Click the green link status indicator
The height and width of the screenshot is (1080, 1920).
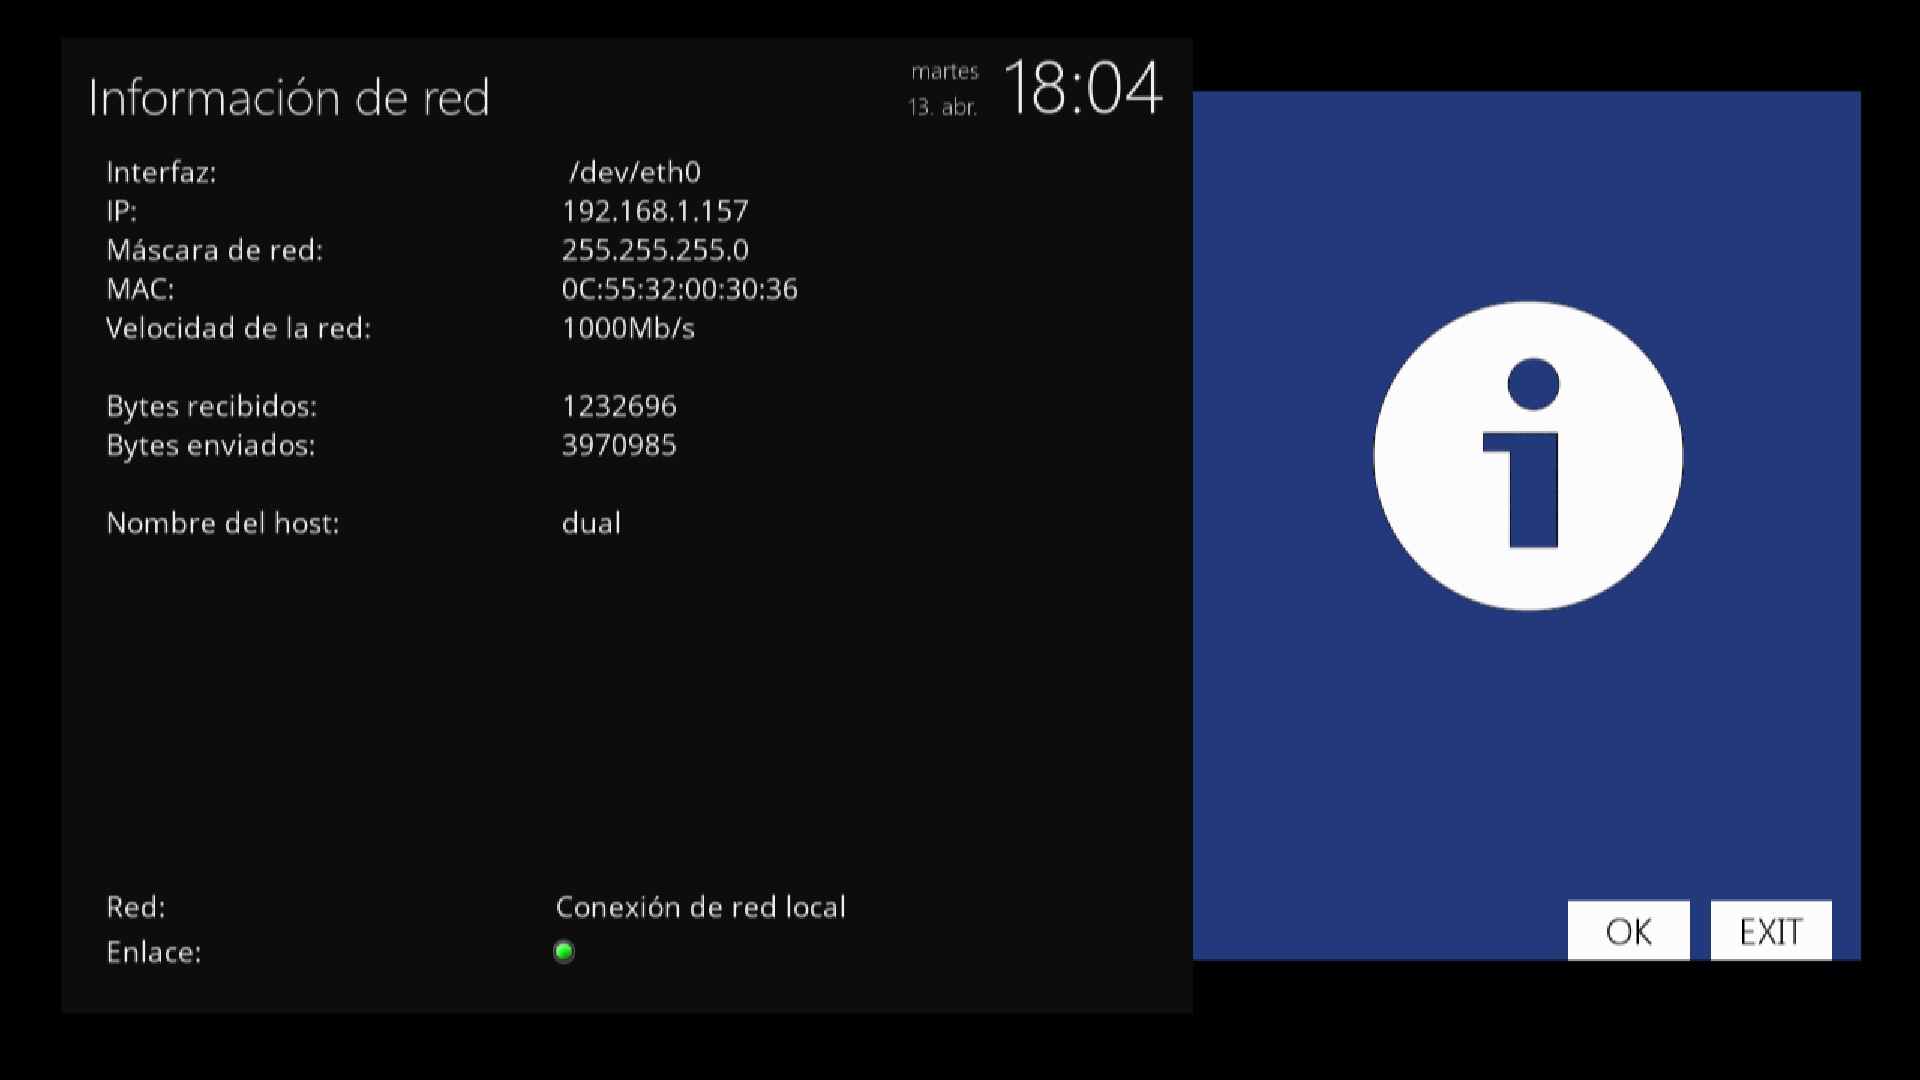click(564, 952)
